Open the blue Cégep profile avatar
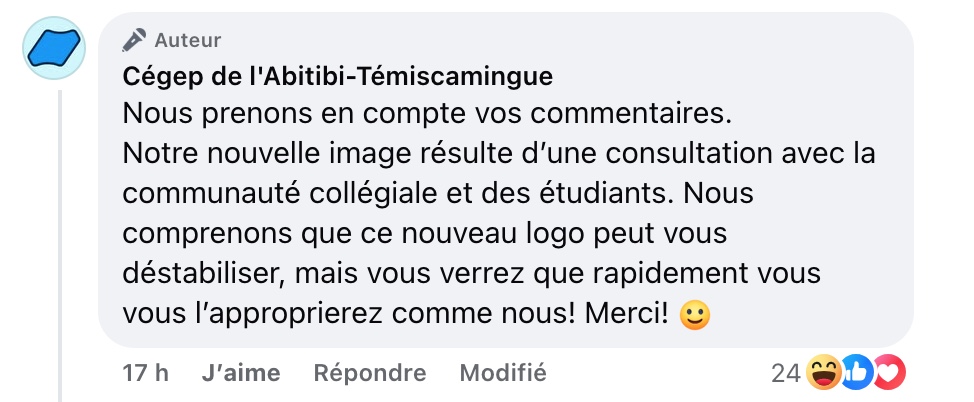The width and height of the screenshot is (974, 402). (53, 48)
